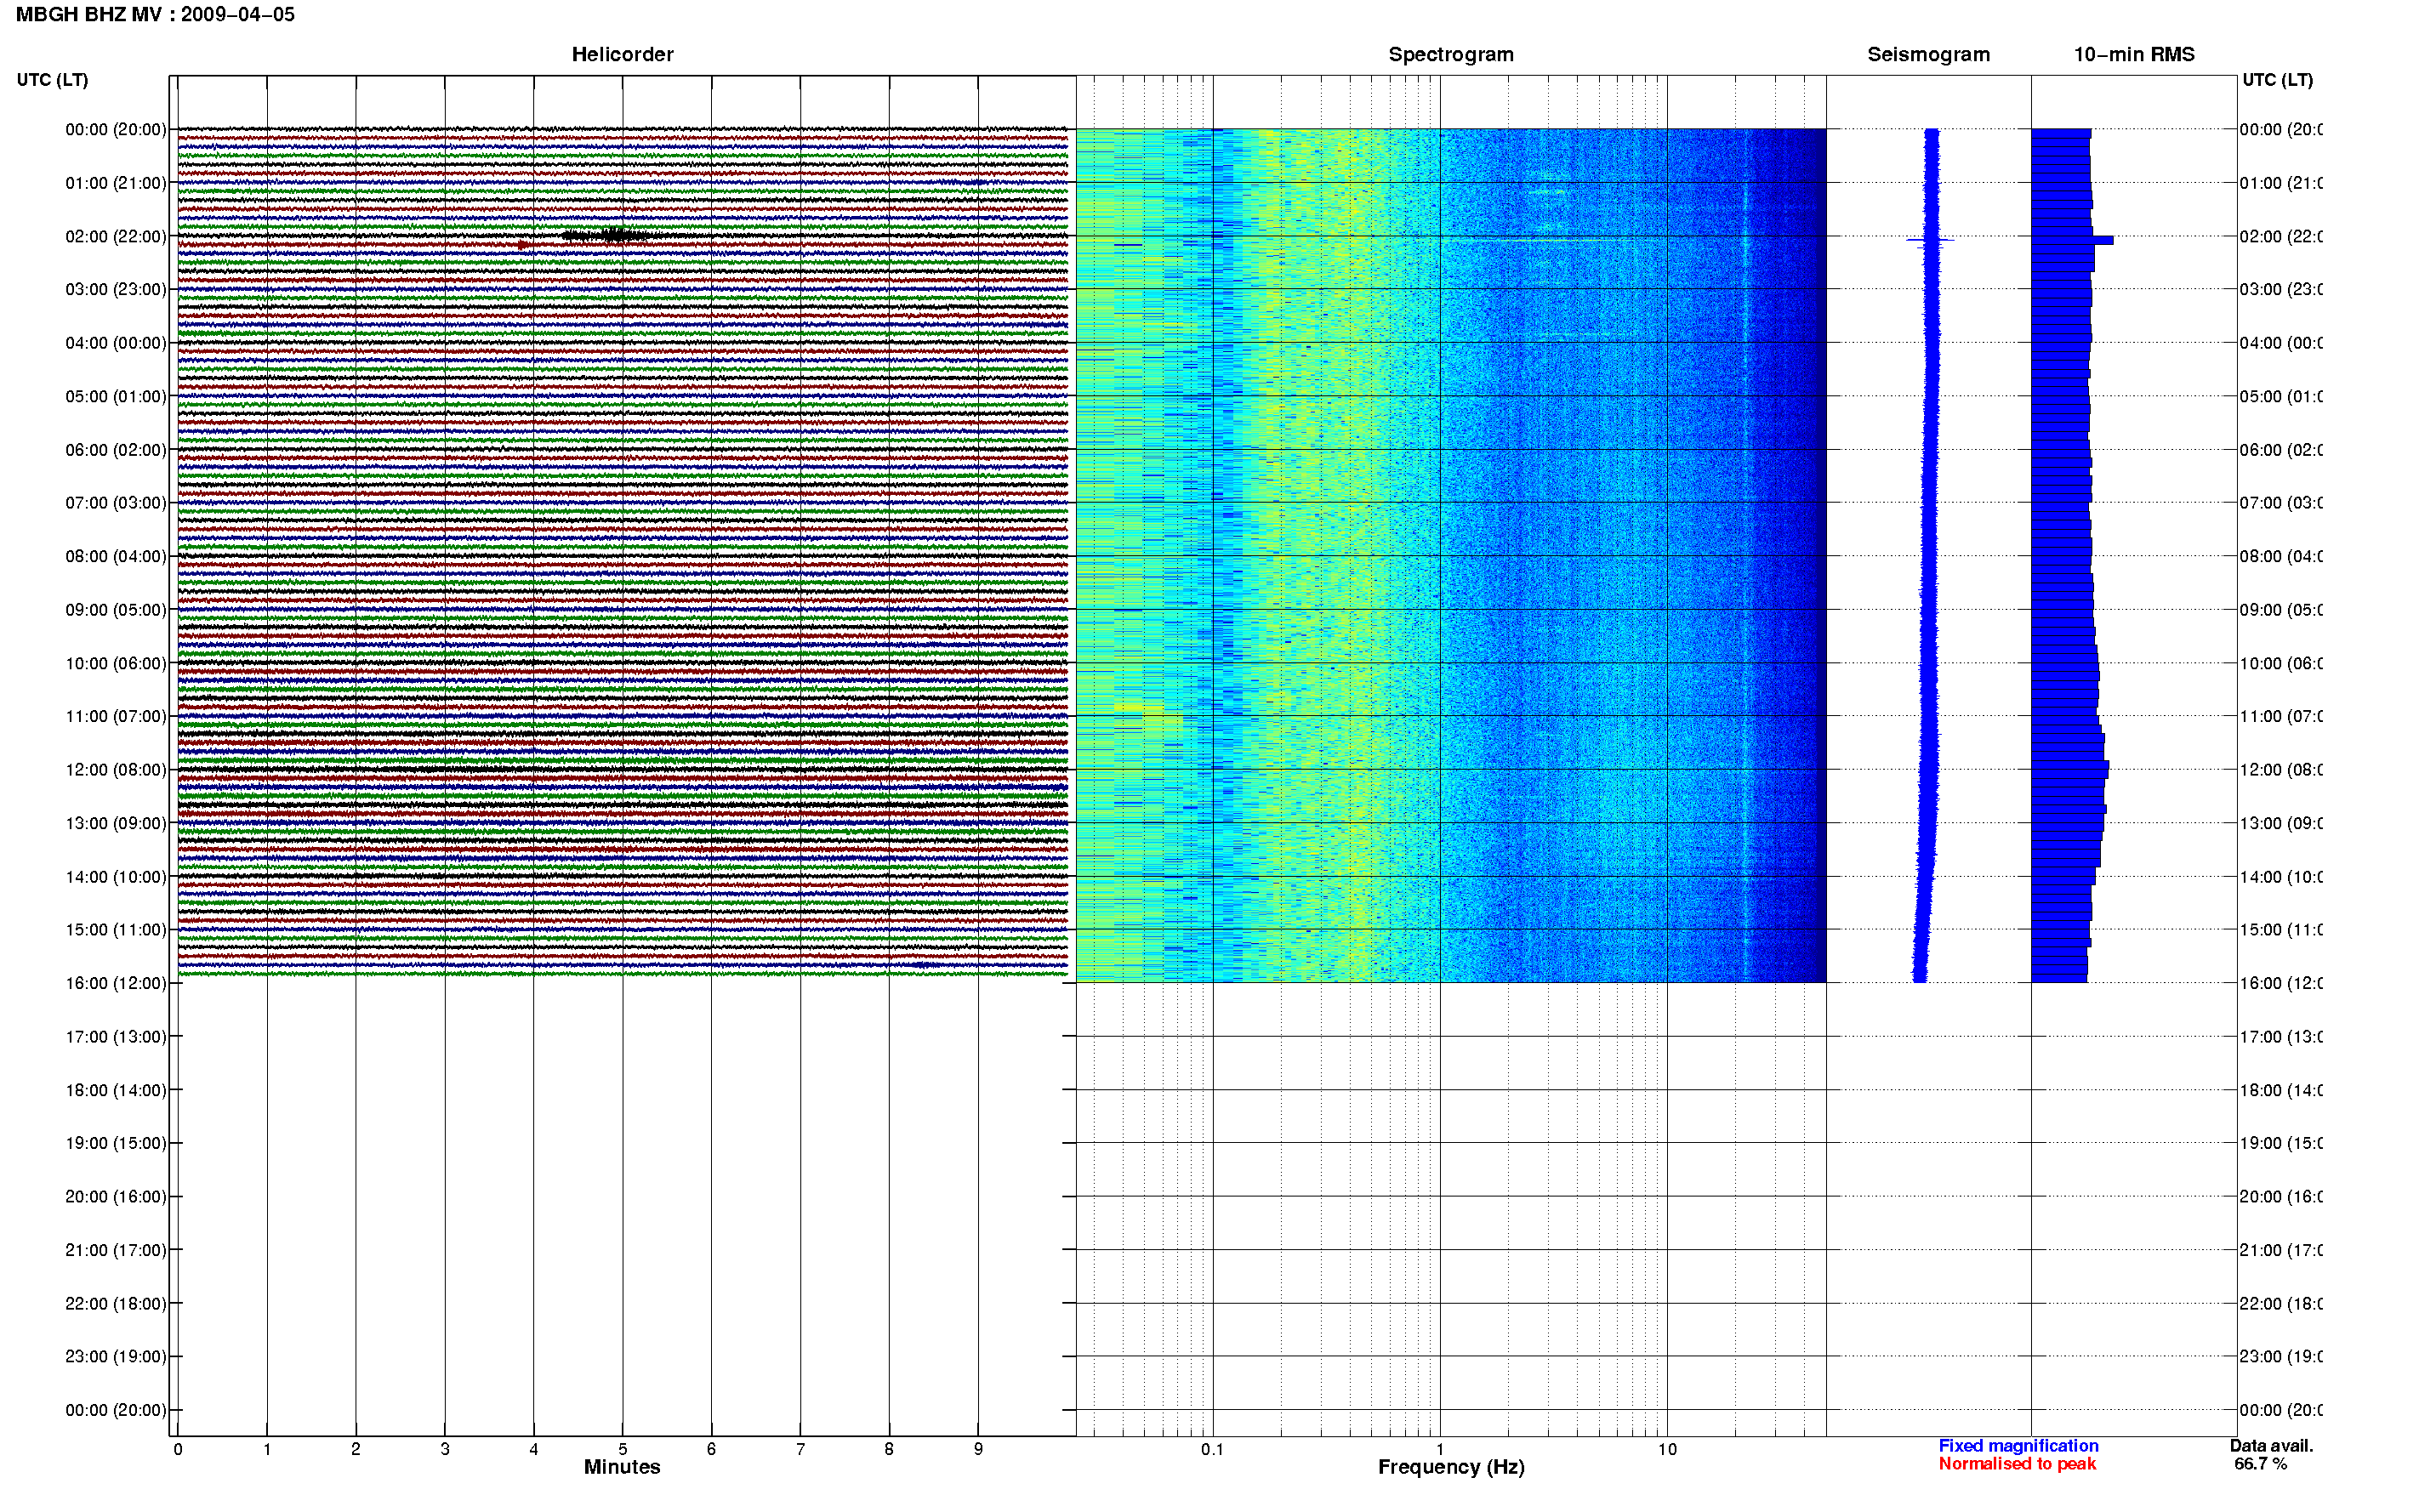Click the 'Helicorder' panel heading
Screen dimensions: 2419x1512
622,54
